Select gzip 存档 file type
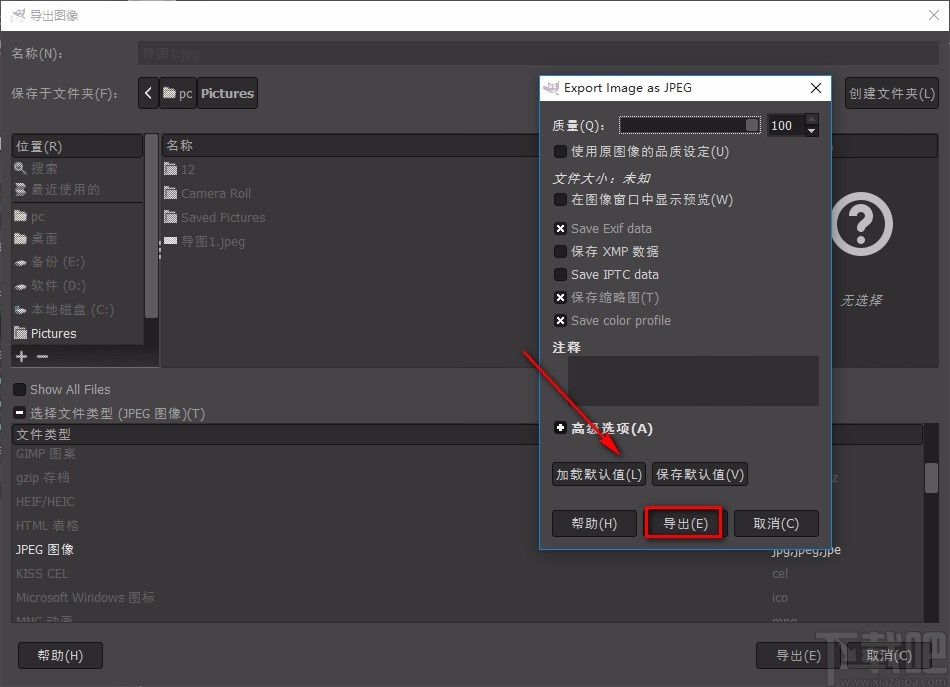Screen dimensions: 950x687 click(x=43, y=477)
